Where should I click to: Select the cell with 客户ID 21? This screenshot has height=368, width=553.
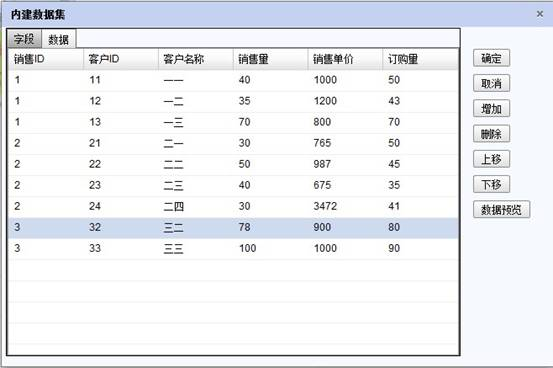pyautogui.click(x=121, y=143)
